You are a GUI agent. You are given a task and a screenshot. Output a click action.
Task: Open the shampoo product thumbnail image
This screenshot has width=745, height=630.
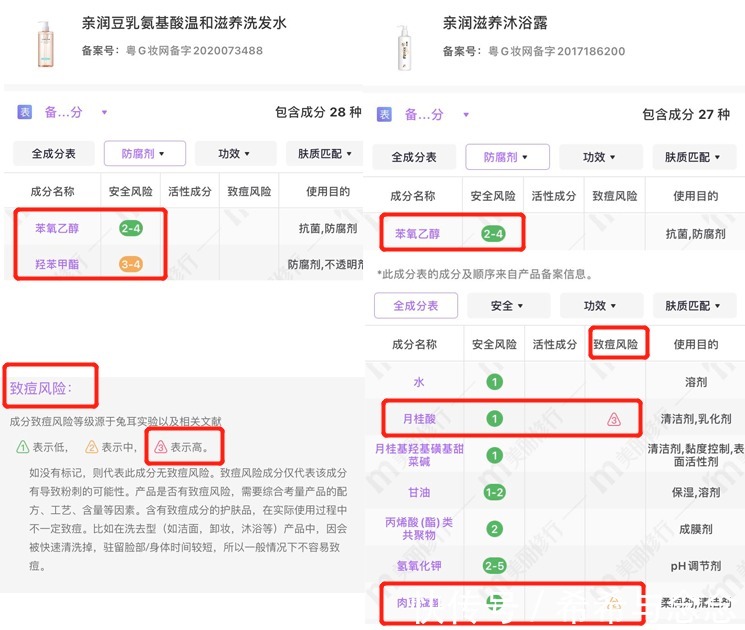pos(46,44)
